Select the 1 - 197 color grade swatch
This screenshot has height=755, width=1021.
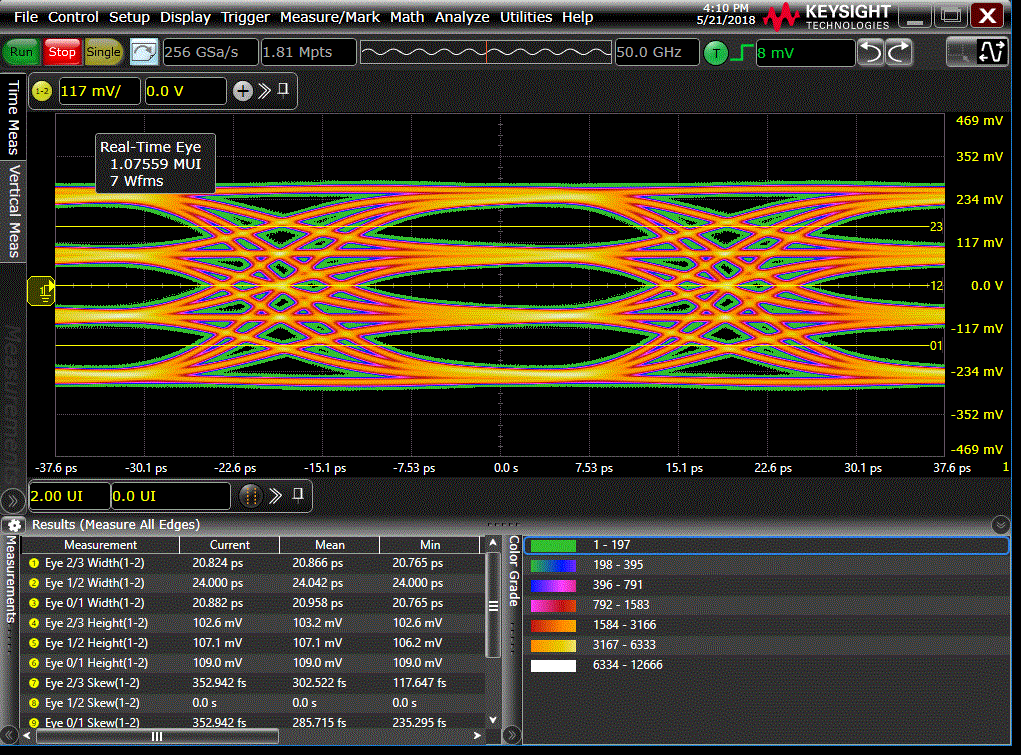(554, 545)
